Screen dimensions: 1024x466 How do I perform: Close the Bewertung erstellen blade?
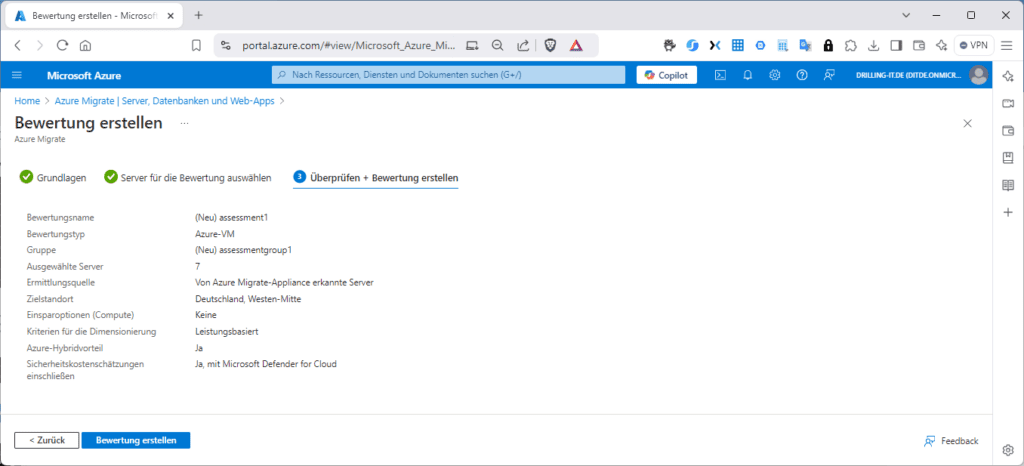coord(968,123)
